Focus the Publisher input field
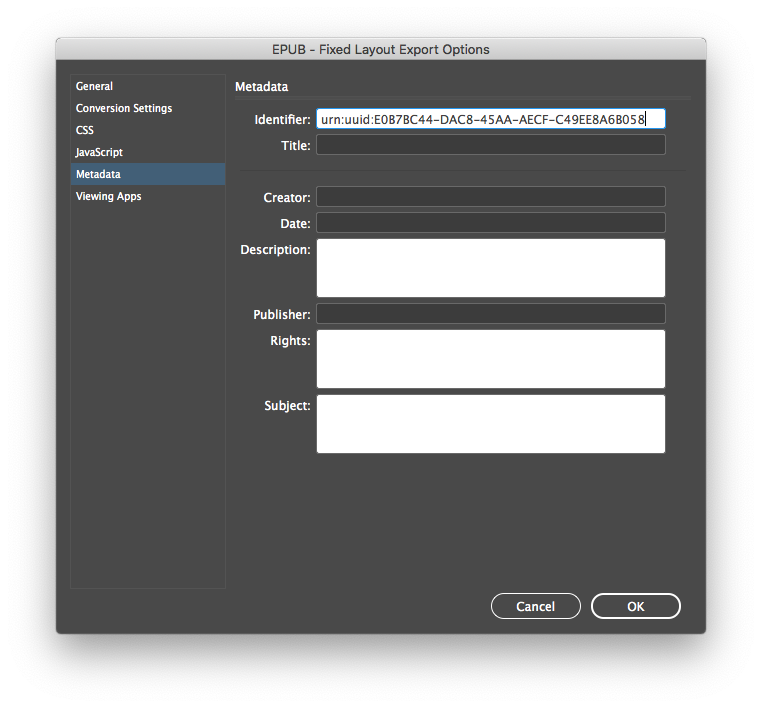Viewport: 762px width, 708px height. click(x=490, y=314)
